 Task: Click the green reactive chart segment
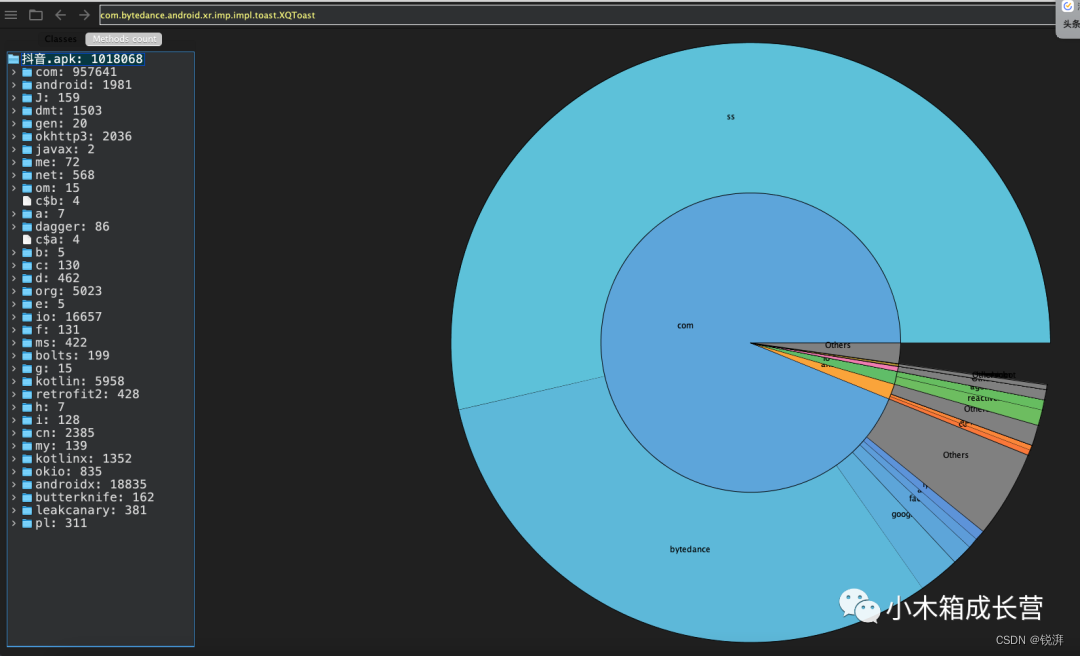point(982,398)
